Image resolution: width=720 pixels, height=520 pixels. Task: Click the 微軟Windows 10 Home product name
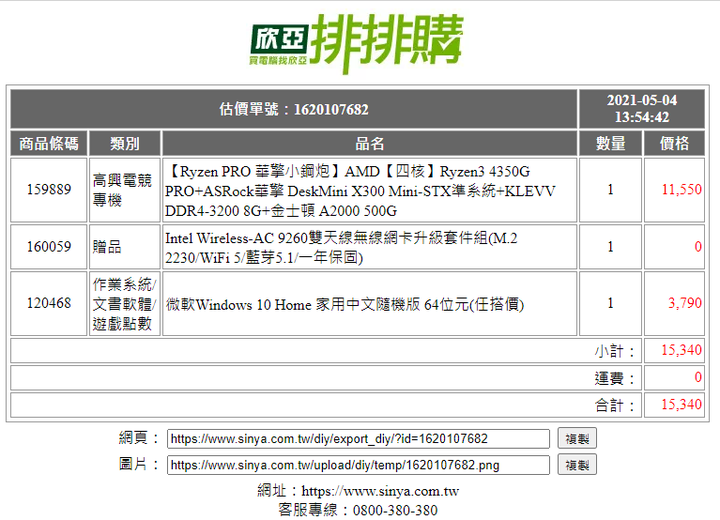click(344, 305)
